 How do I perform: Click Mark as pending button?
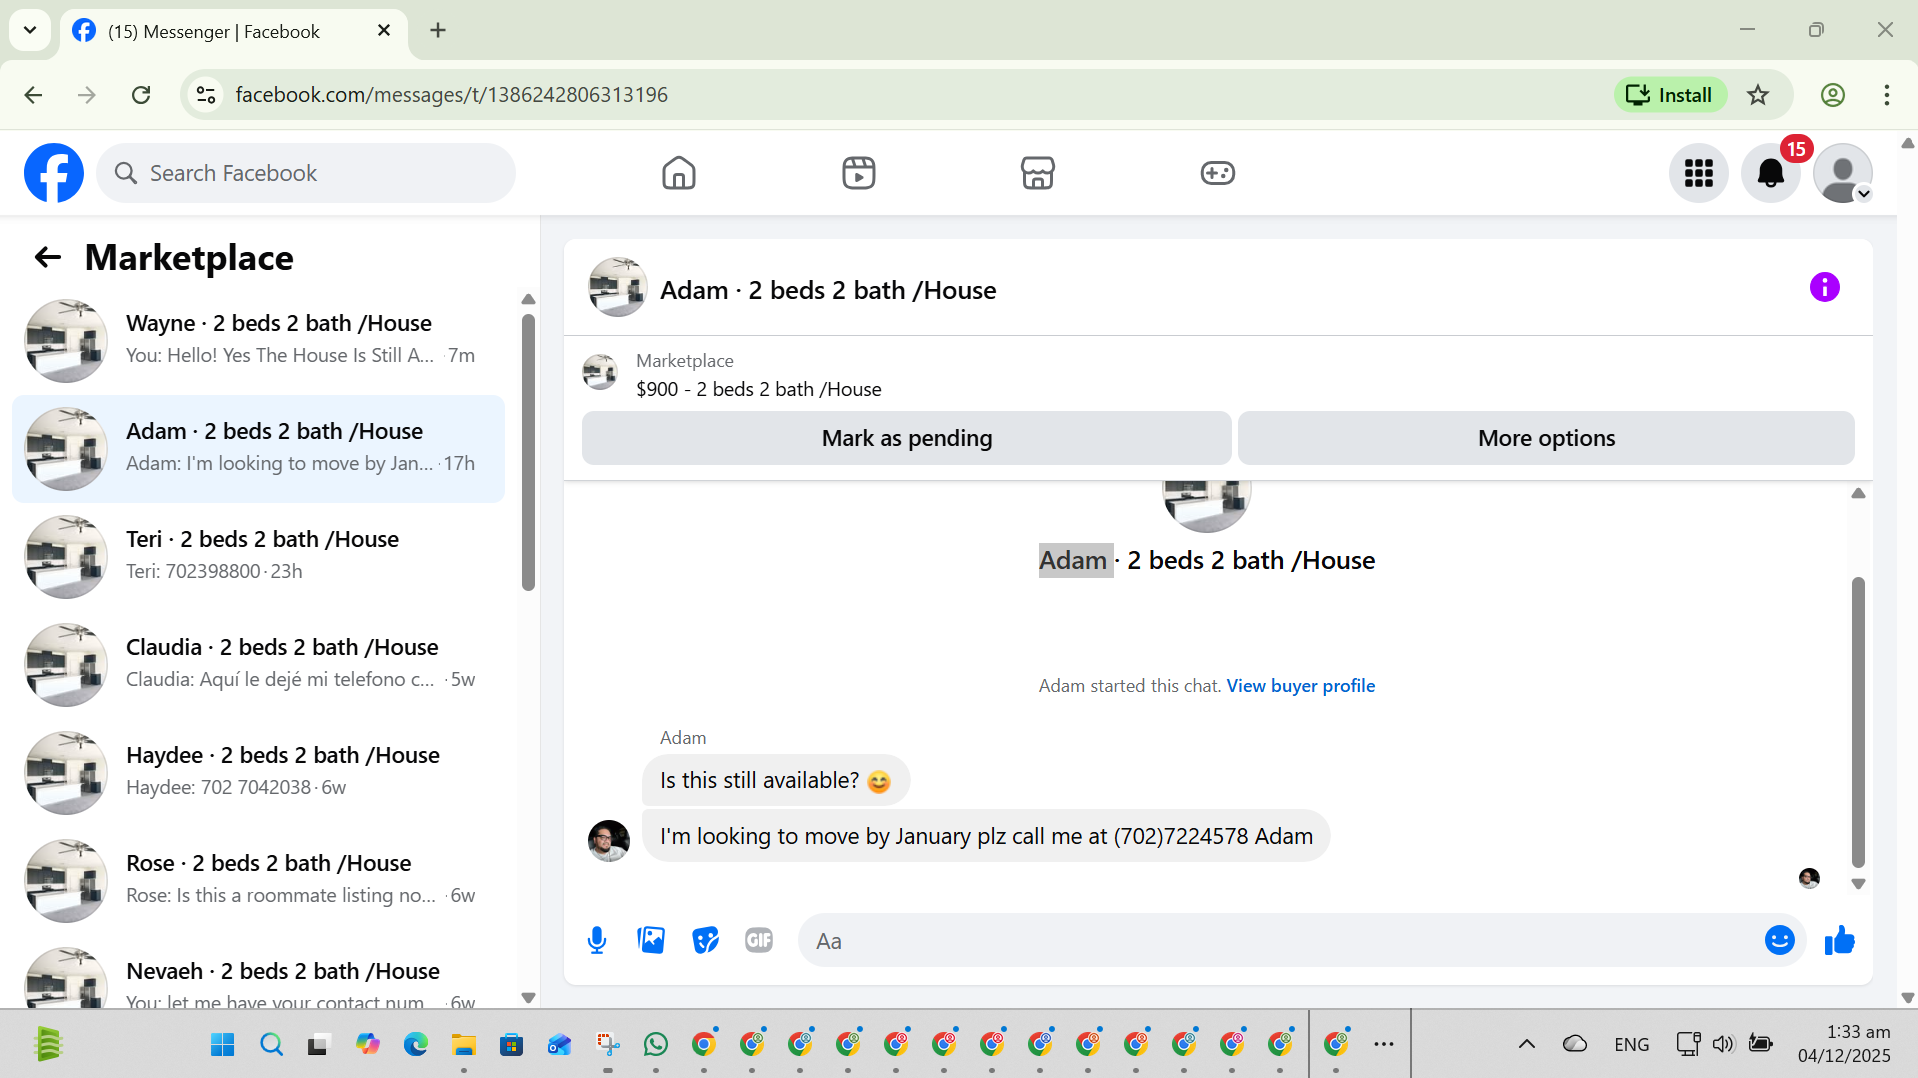pyautogui.click(x=906, y=438)
